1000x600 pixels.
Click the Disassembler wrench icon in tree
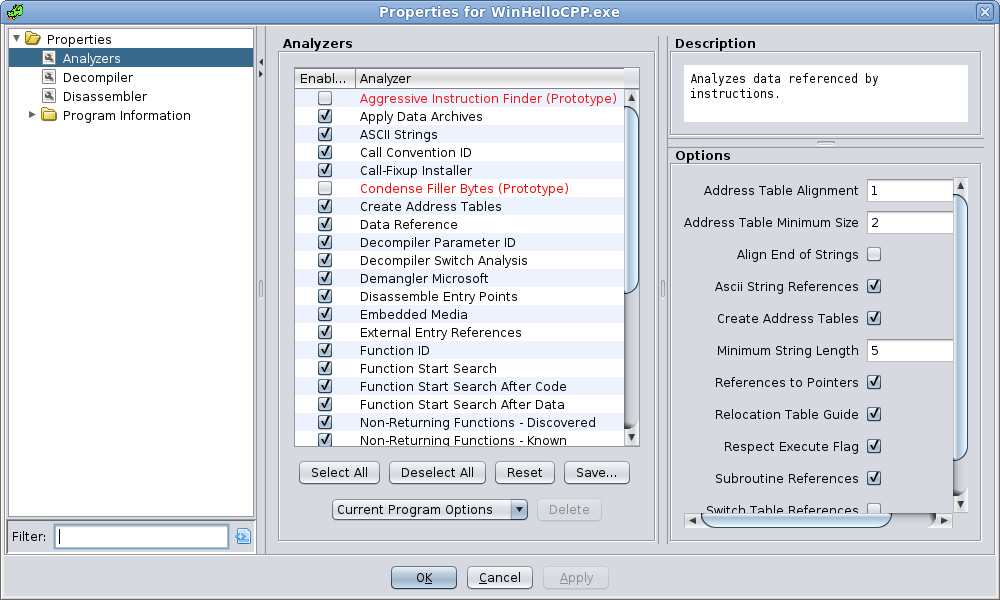coord(49,97)
